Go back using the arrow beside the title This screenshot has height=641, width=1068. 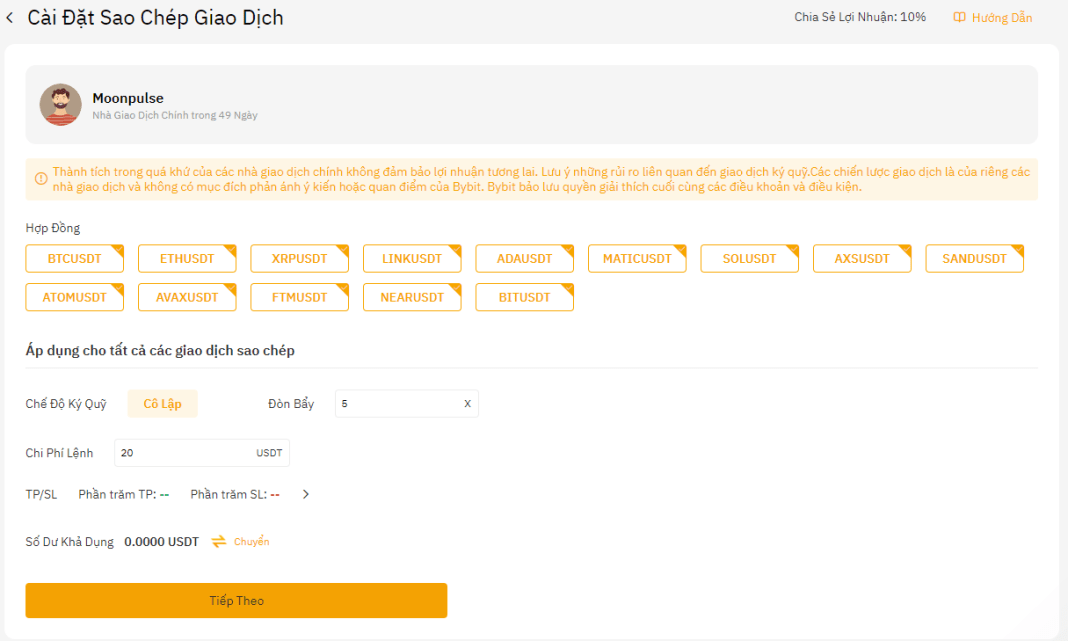(10, 18)
